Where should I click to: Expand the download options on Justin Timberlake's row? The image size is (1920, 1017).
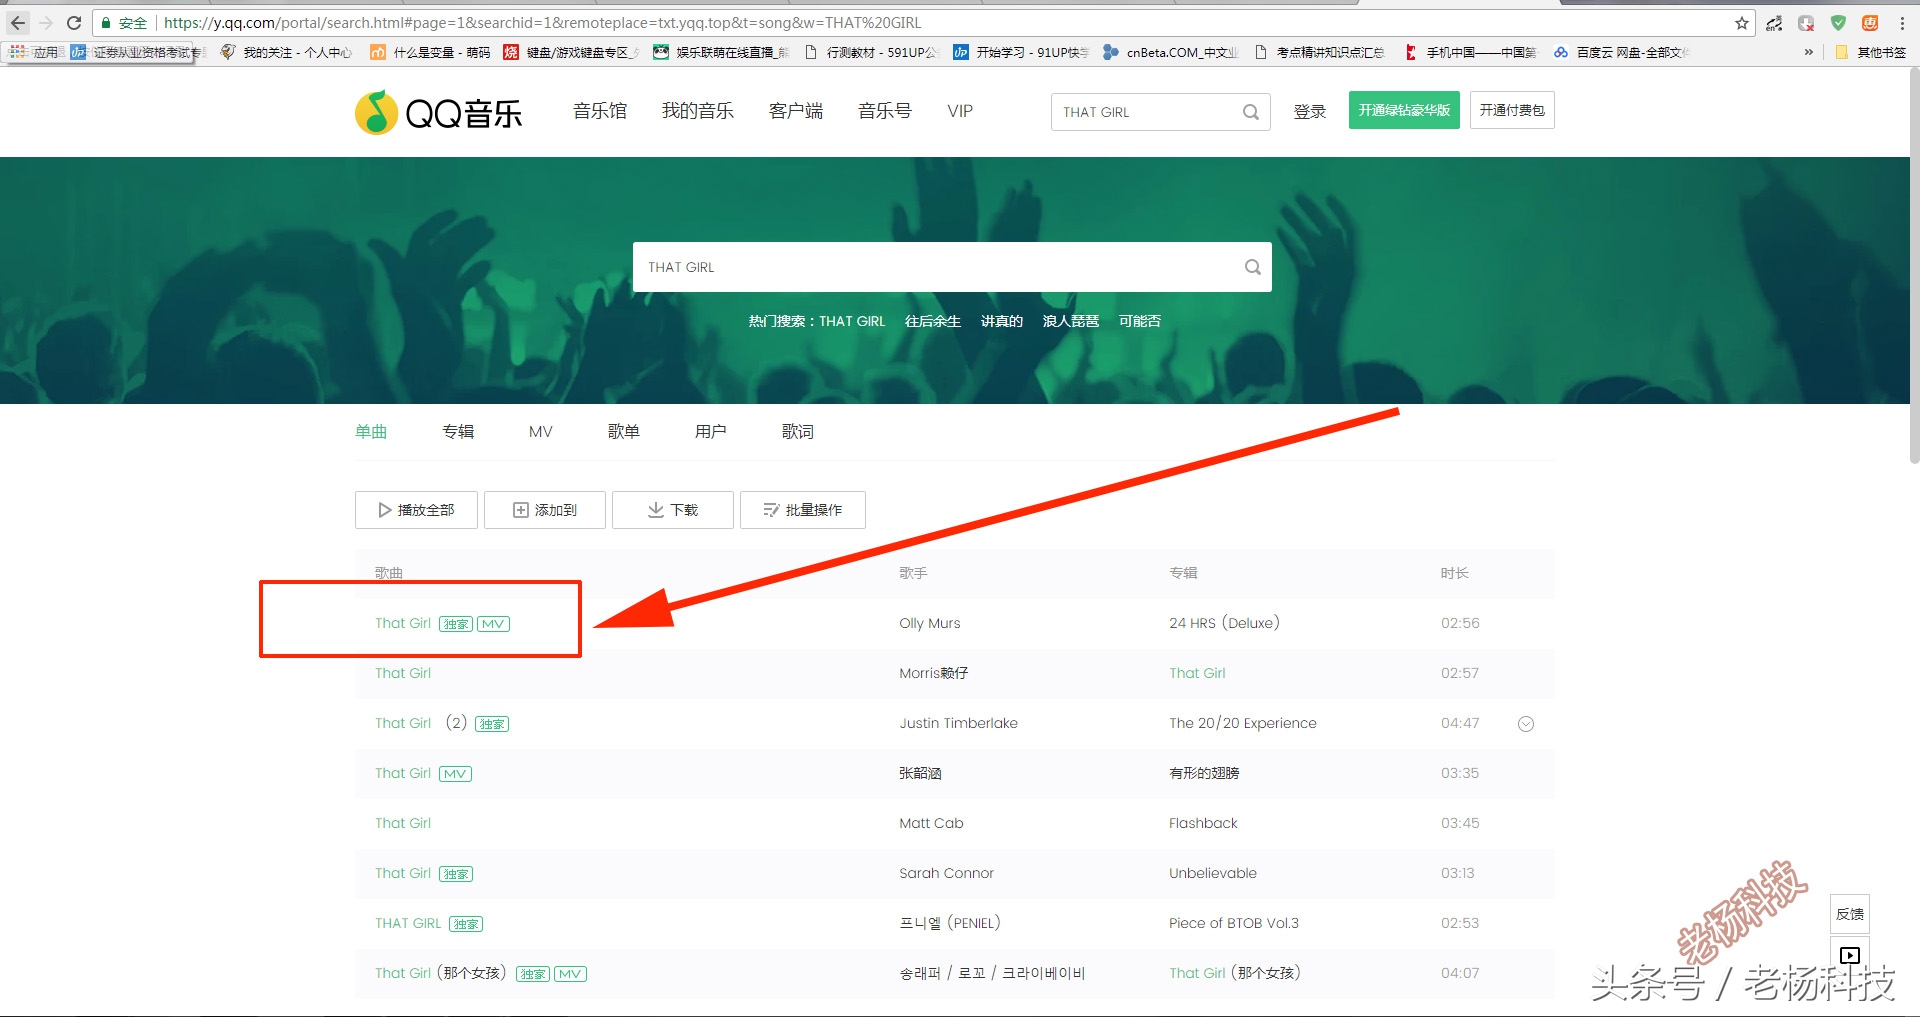point(1526,723)
